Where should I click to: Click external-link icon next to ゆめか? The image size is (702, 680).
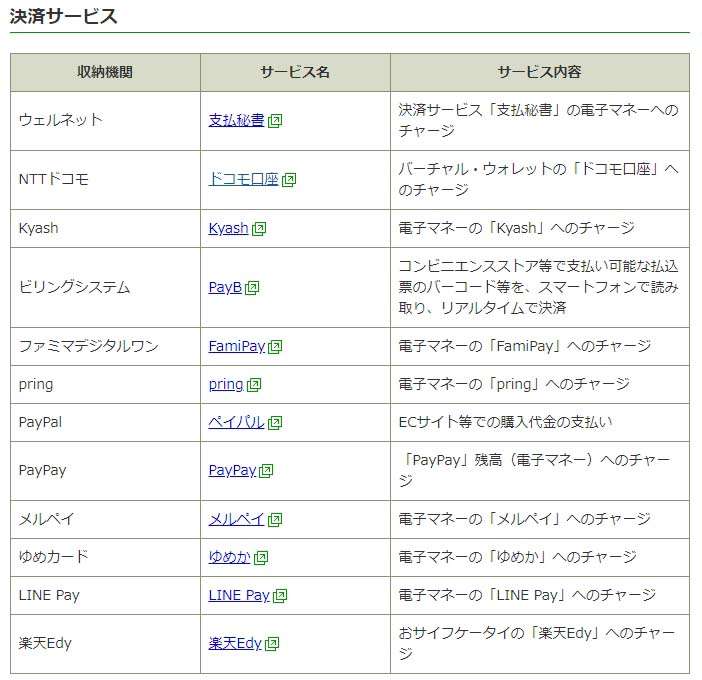click(x=261, y=558)
